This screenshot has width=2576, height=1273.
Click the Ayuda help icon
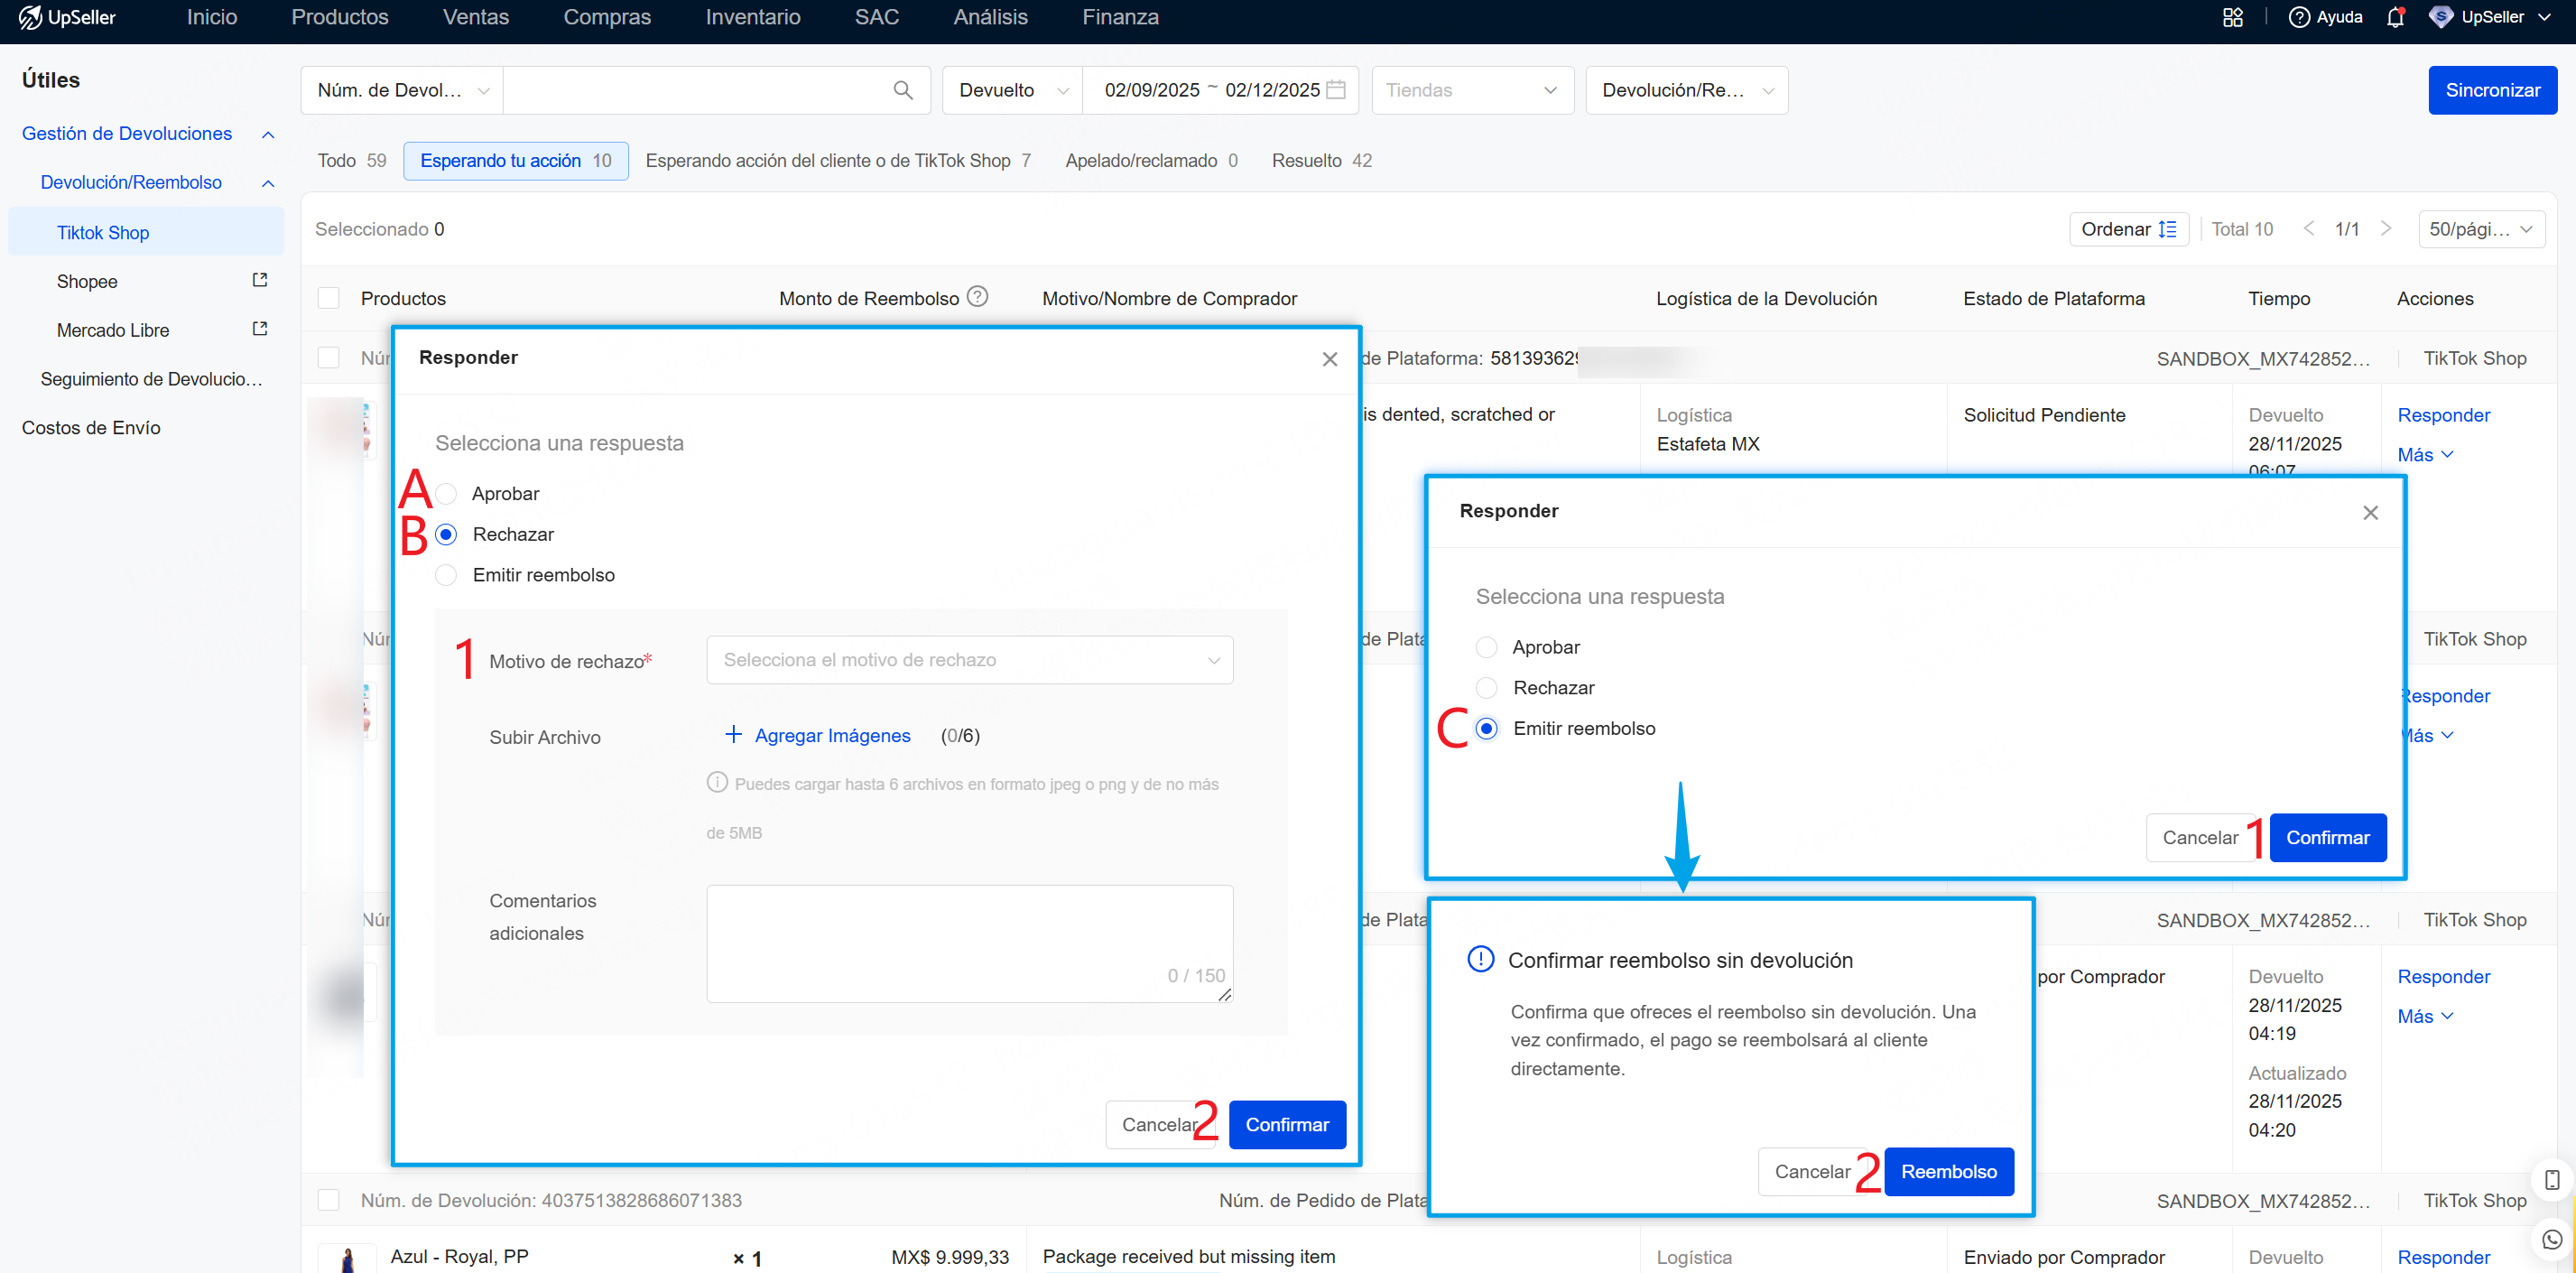(x=2298, y=17)
